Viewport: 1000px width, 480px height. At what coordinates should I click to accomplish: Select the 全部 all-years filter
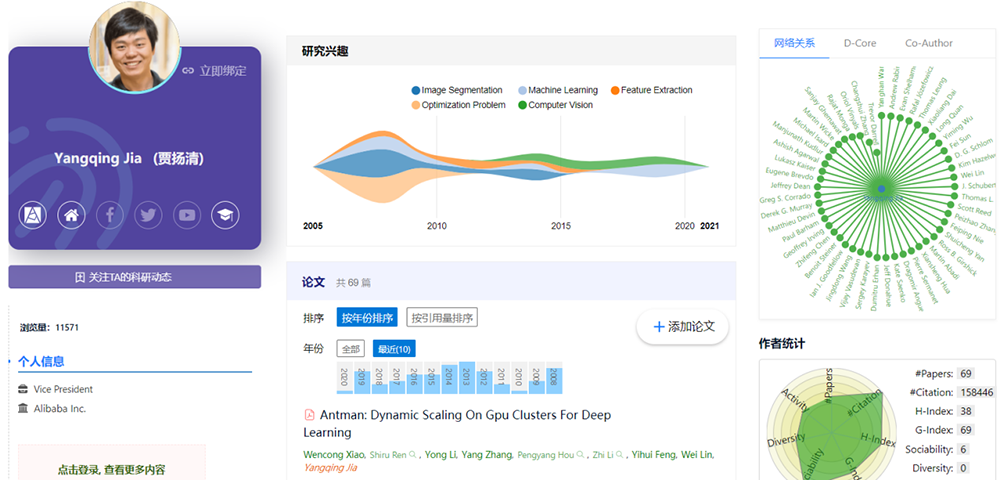[350, 349]
